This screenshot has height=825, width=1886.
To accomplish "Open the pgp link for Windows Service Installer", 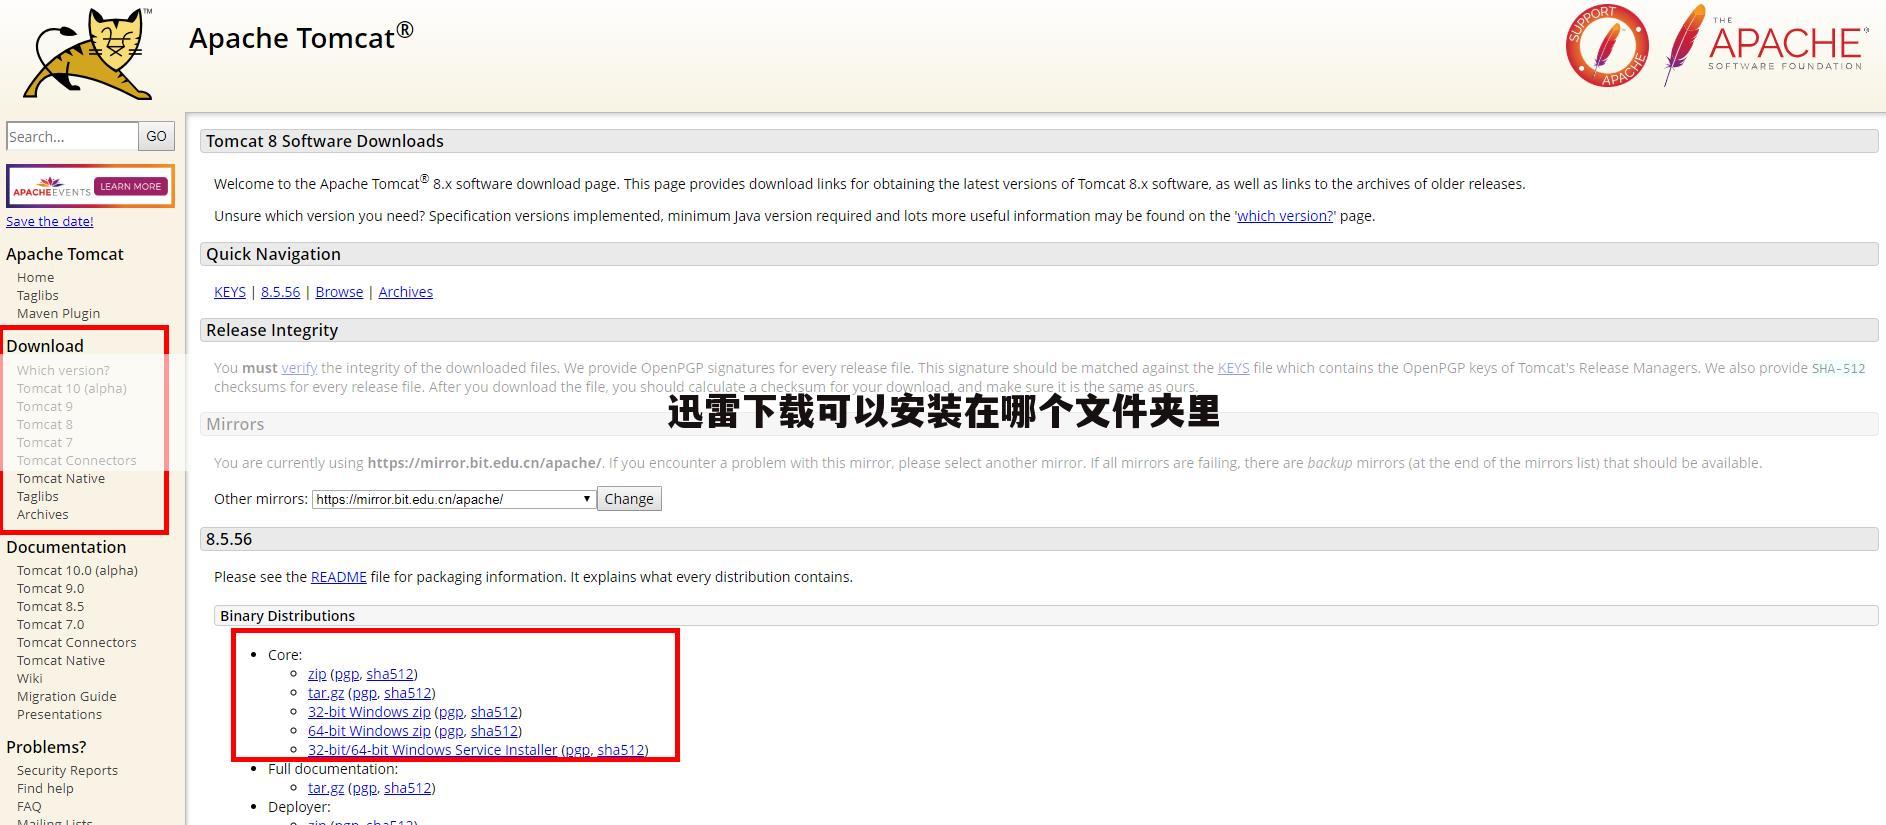I will pyautogui.click(x=578, y=750).
